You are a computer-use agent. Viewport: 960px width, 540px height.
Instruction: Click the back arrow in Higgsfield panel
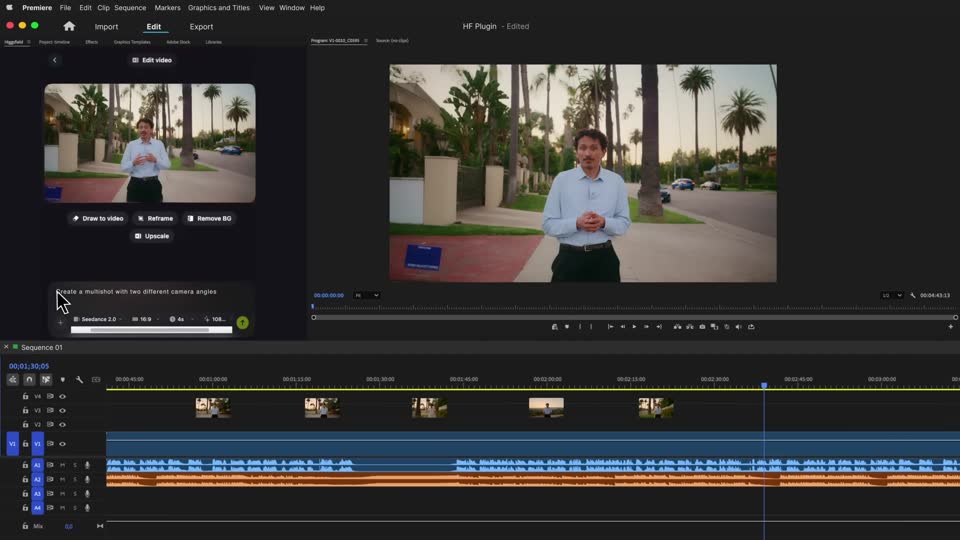54,60
